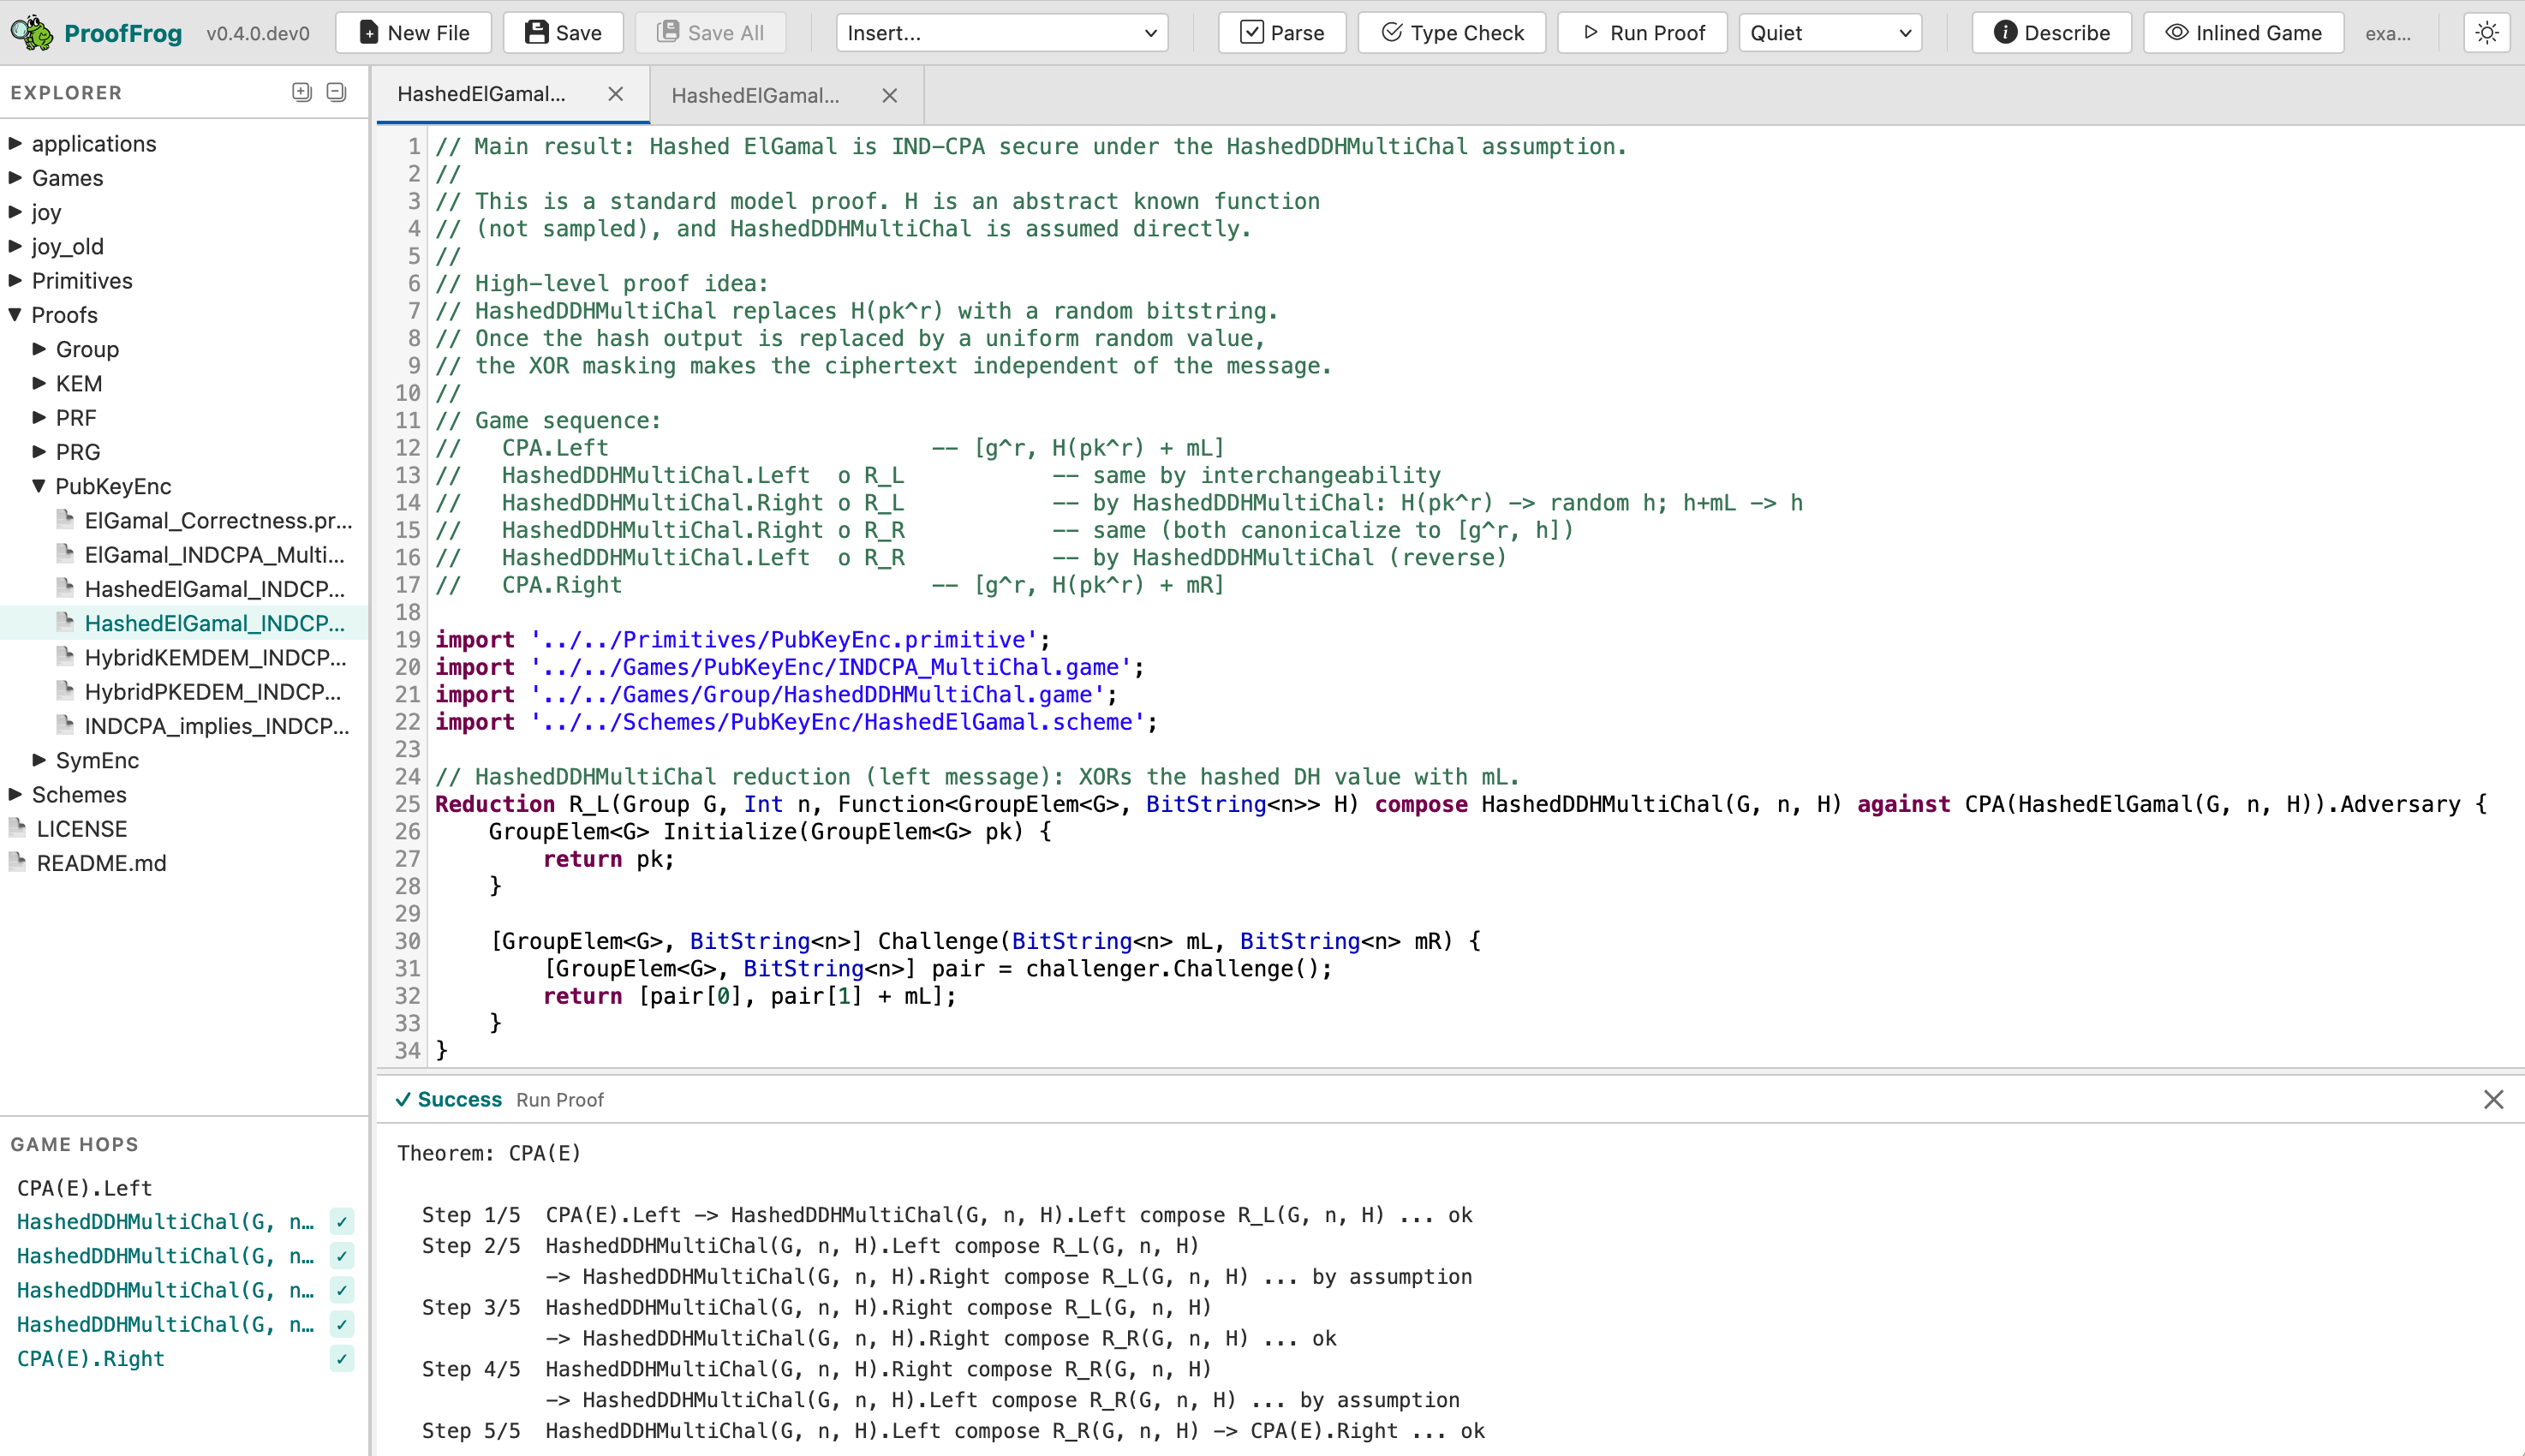Open the Insert... dropdown
The width and height of the screenshot is (2525, 1456).
(1001, 32)
